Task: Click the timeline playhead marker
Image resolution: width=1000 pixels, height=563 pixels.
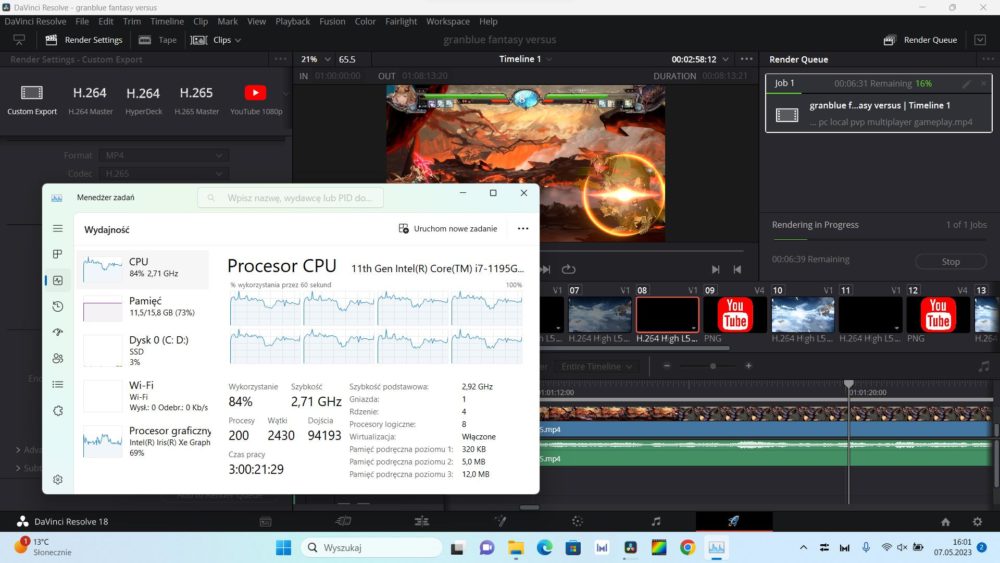Action: (849, 384)
